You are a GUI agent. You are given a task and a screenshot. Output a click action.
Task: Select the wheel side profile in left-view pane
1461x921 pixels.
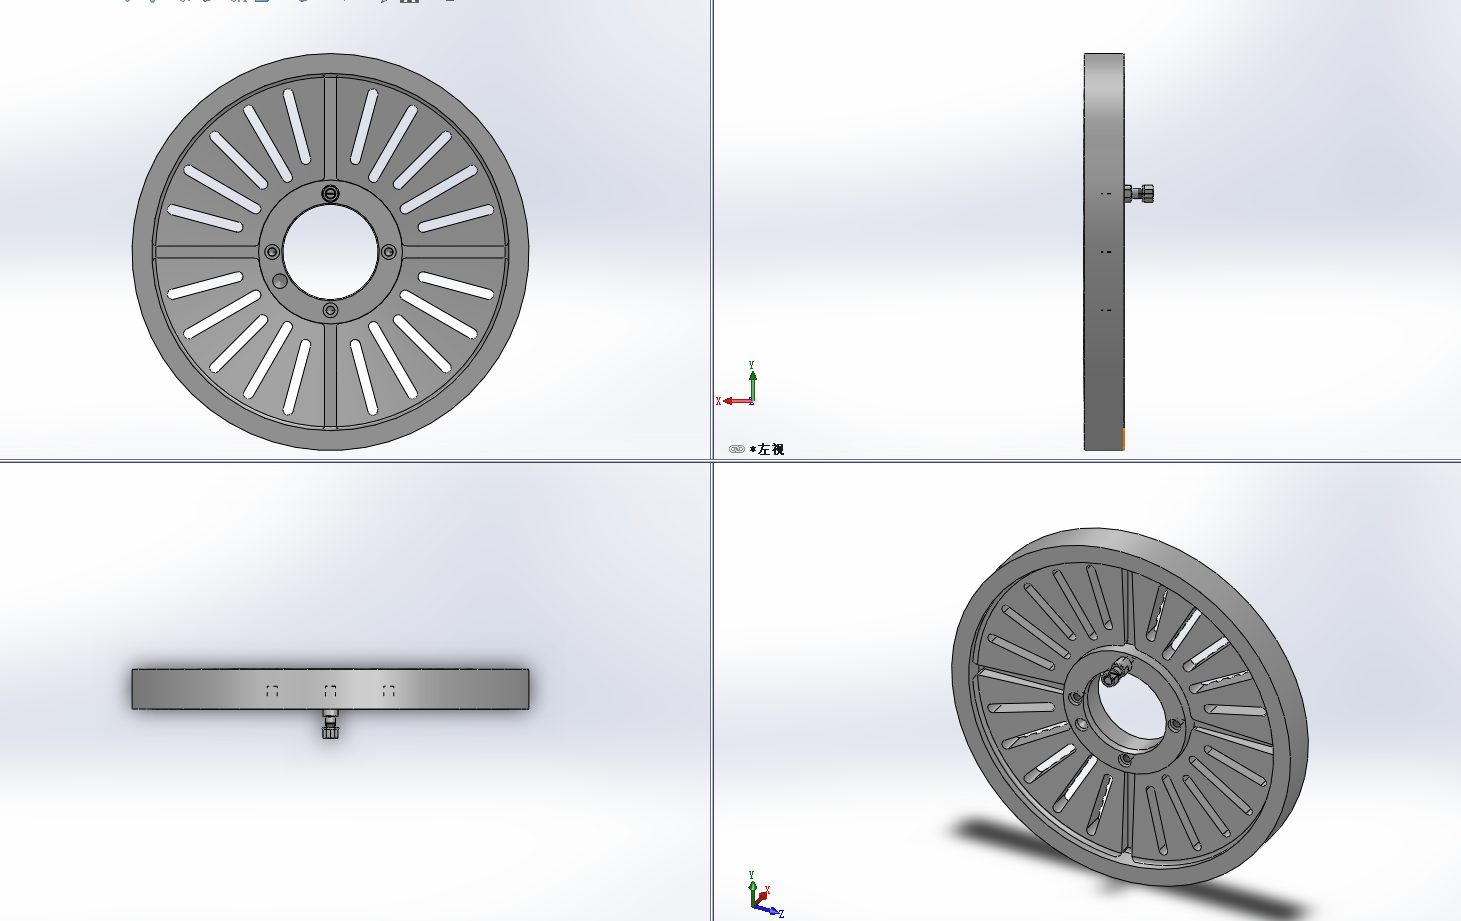[x=1104, y=252]
